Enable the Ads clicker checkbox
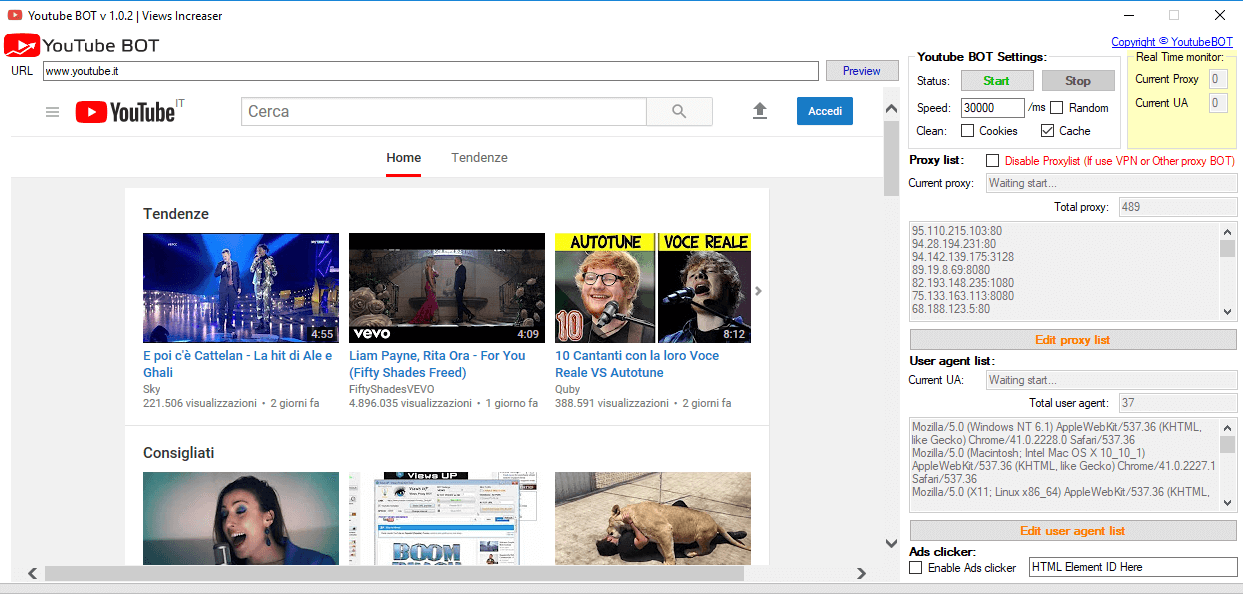 click(915, 567)
